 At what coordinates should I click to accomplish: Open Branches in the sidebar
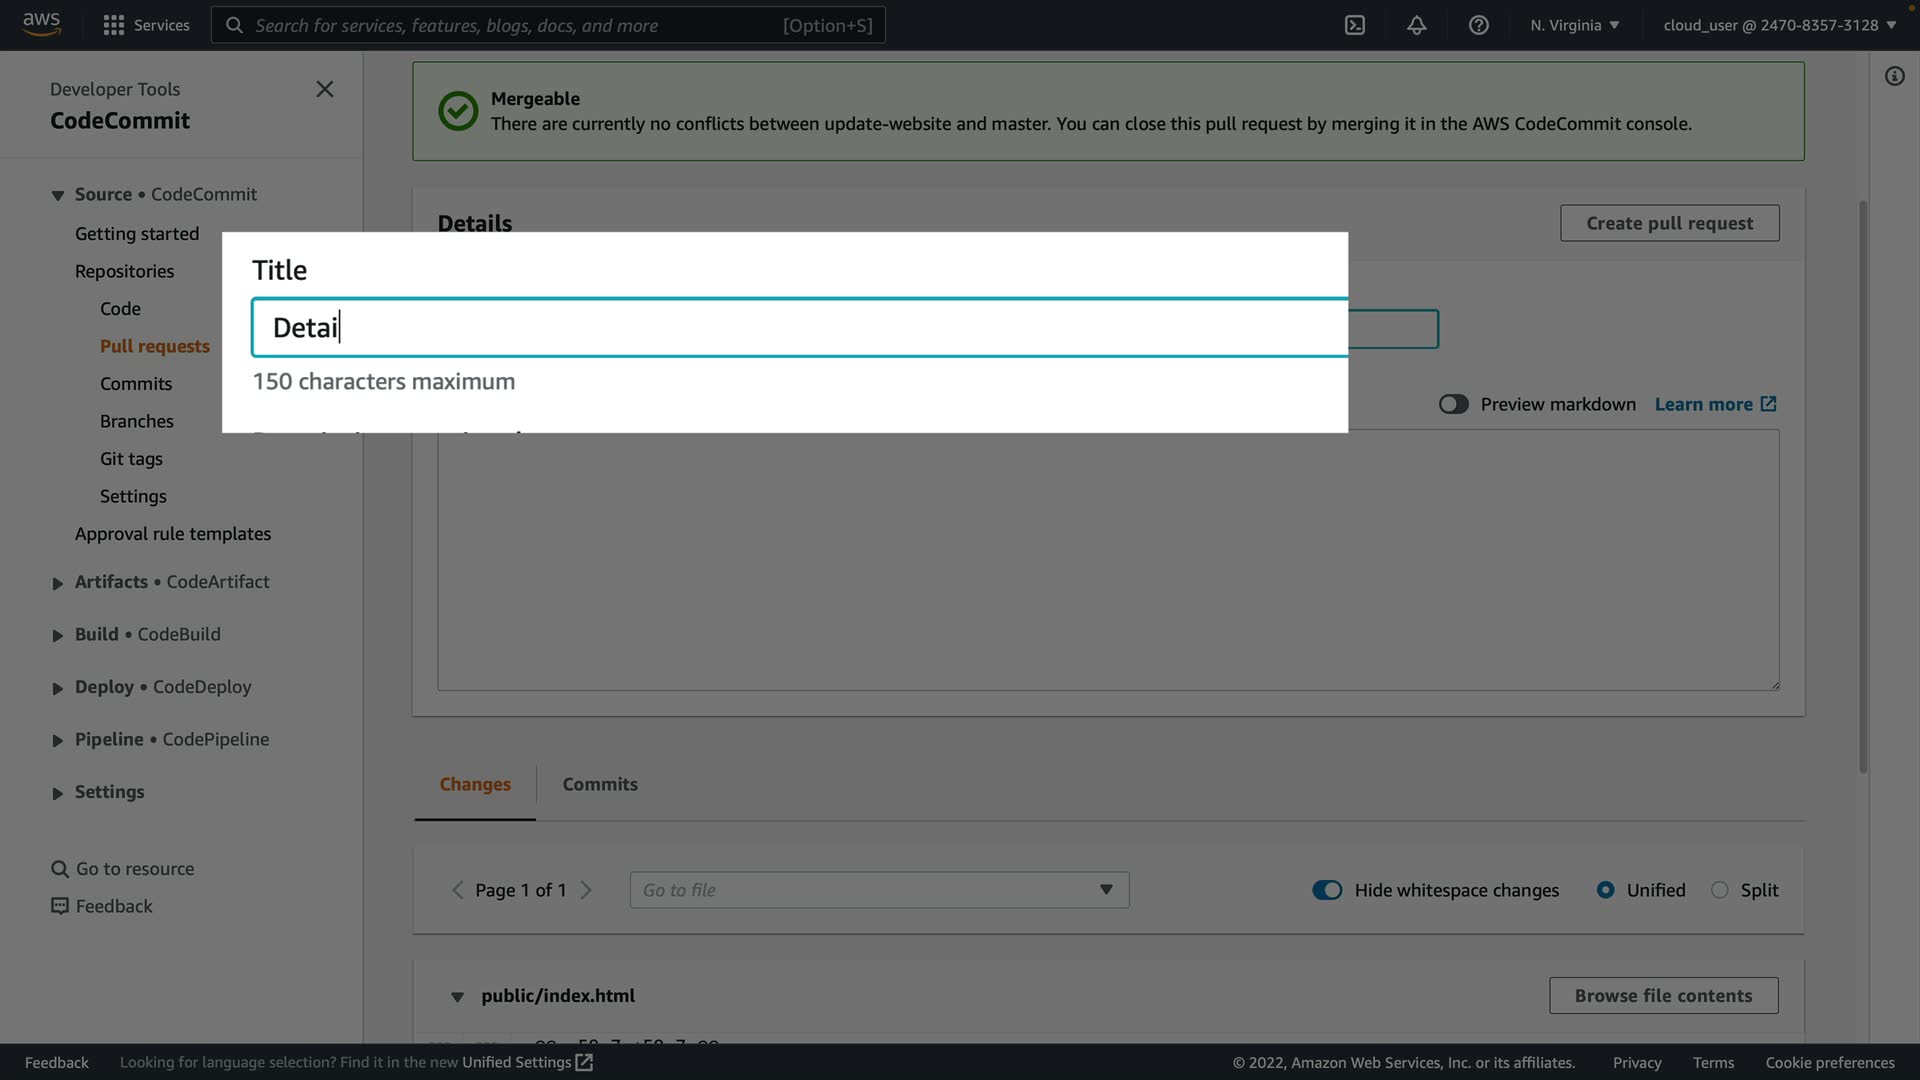click(136, 421)
